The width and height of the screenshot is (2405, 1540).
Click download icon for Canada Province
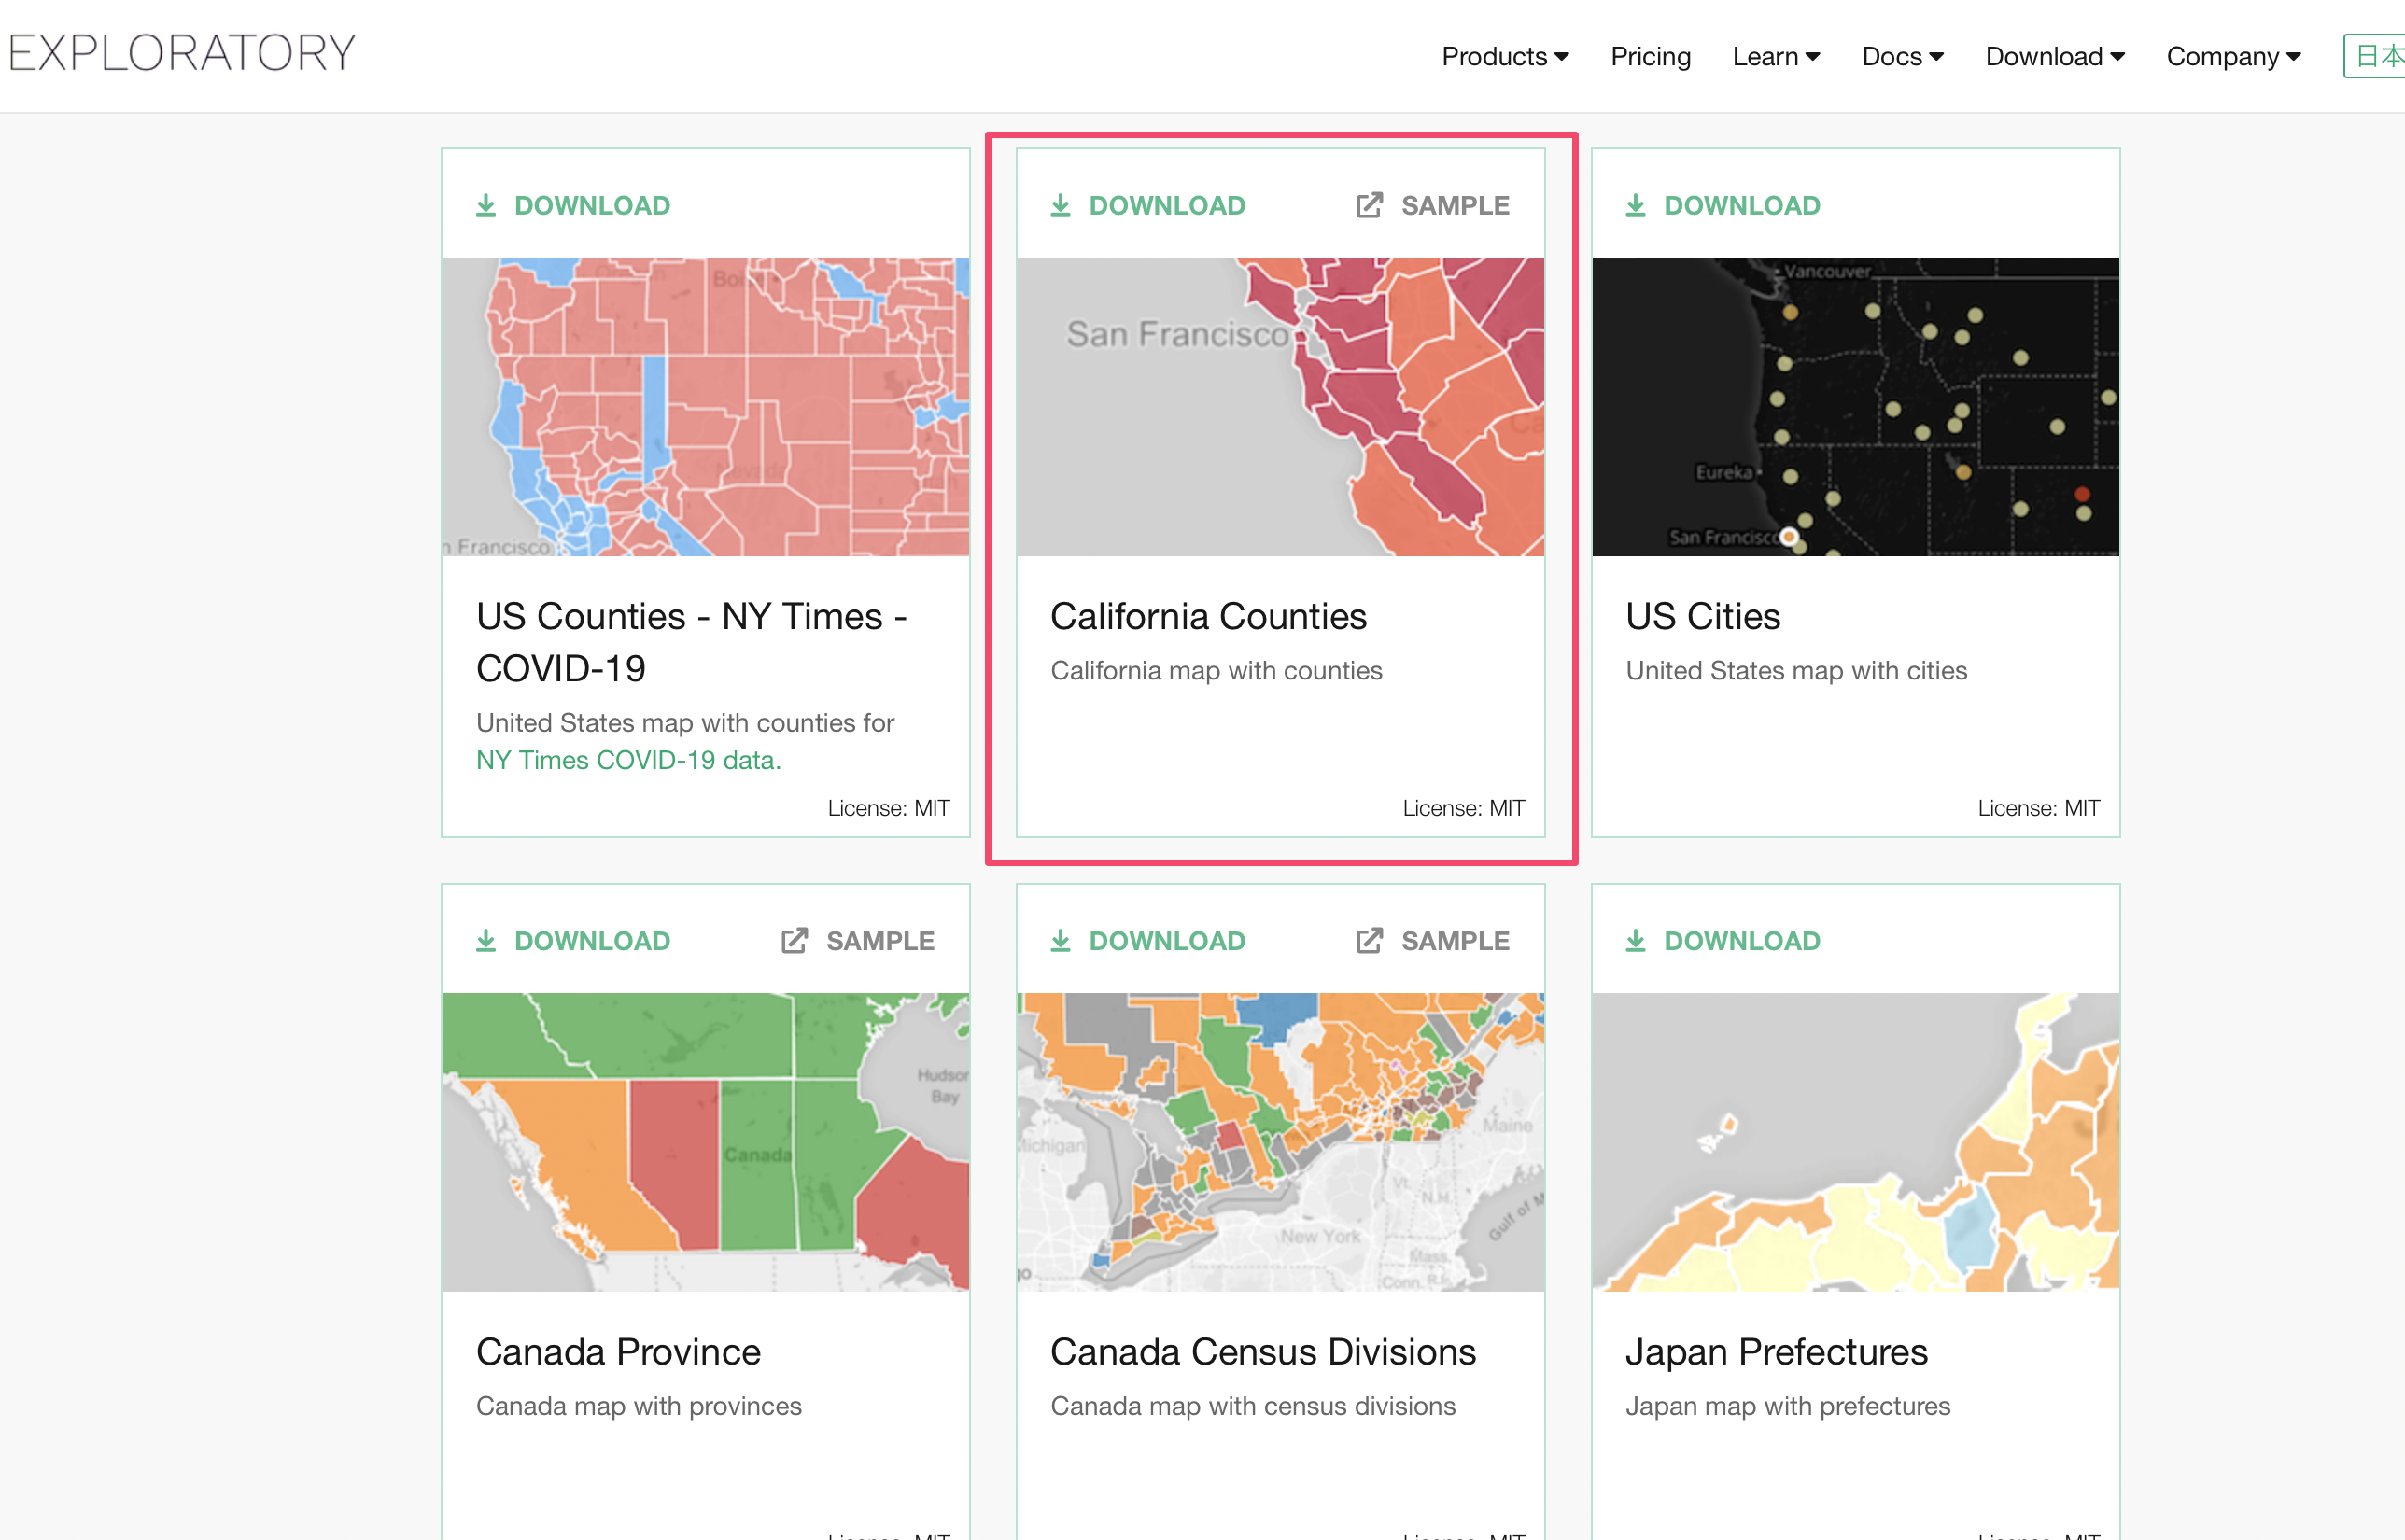click(486, 941)
